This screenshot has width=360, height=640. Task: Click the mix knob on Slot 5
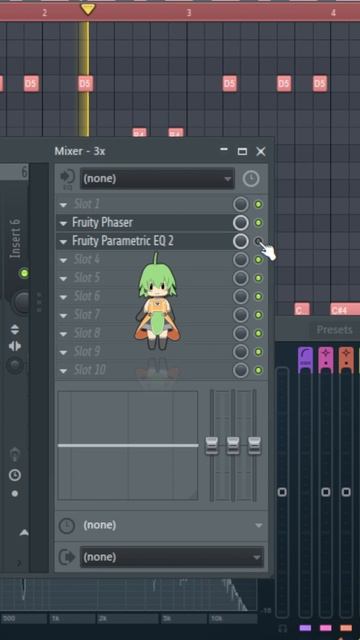pyautogui.click(x=241, y=278)
